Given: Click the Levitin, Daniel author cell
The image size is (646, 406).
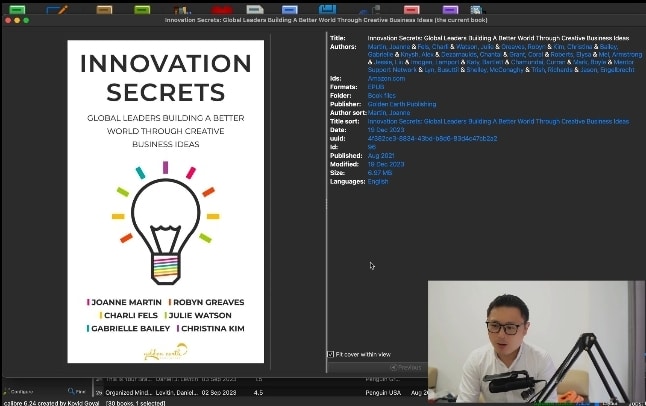Looking at the screenshot, I should pos(175,393).
